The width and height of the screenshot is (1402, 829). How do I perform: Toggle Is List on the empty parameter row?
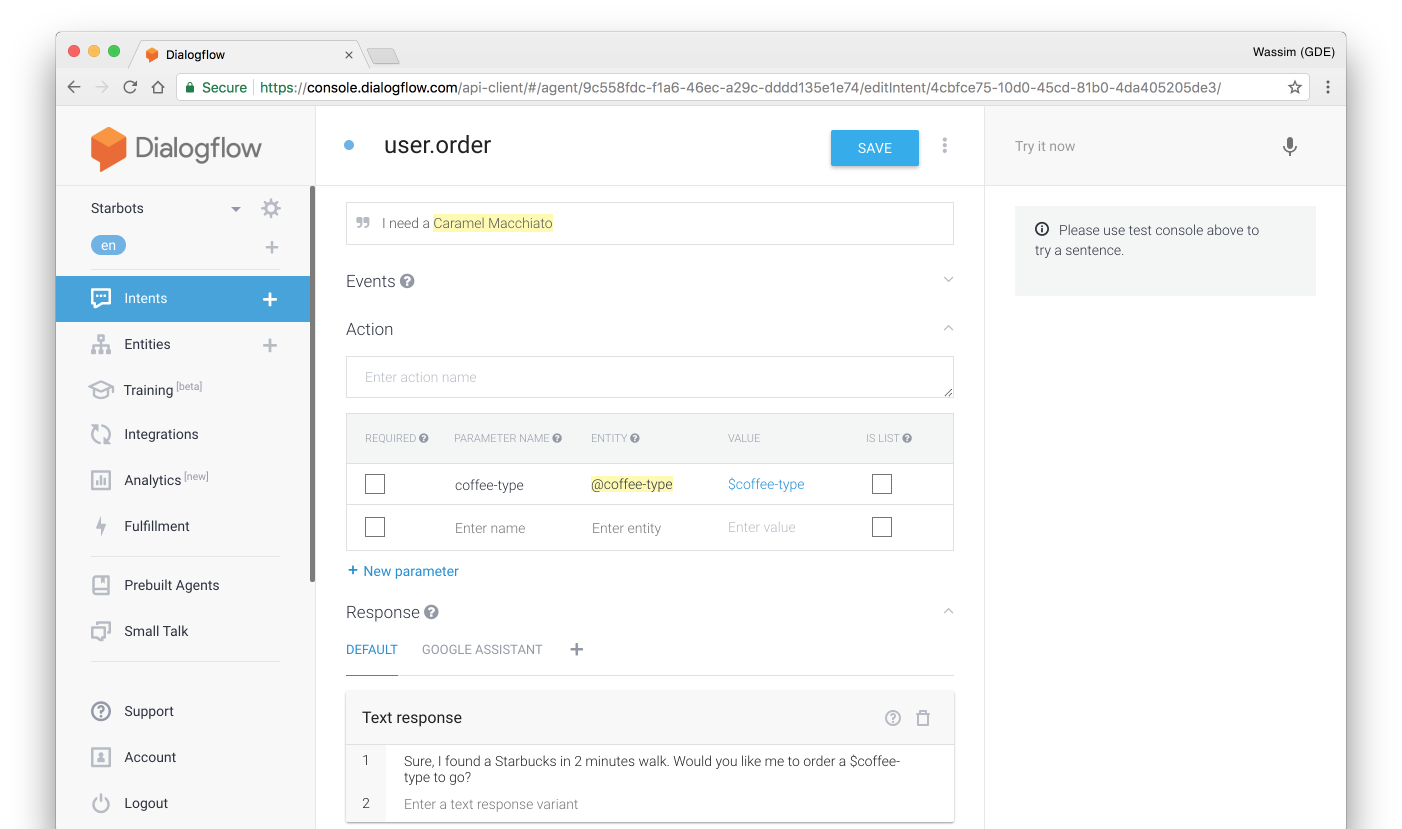tap(882, 527)
